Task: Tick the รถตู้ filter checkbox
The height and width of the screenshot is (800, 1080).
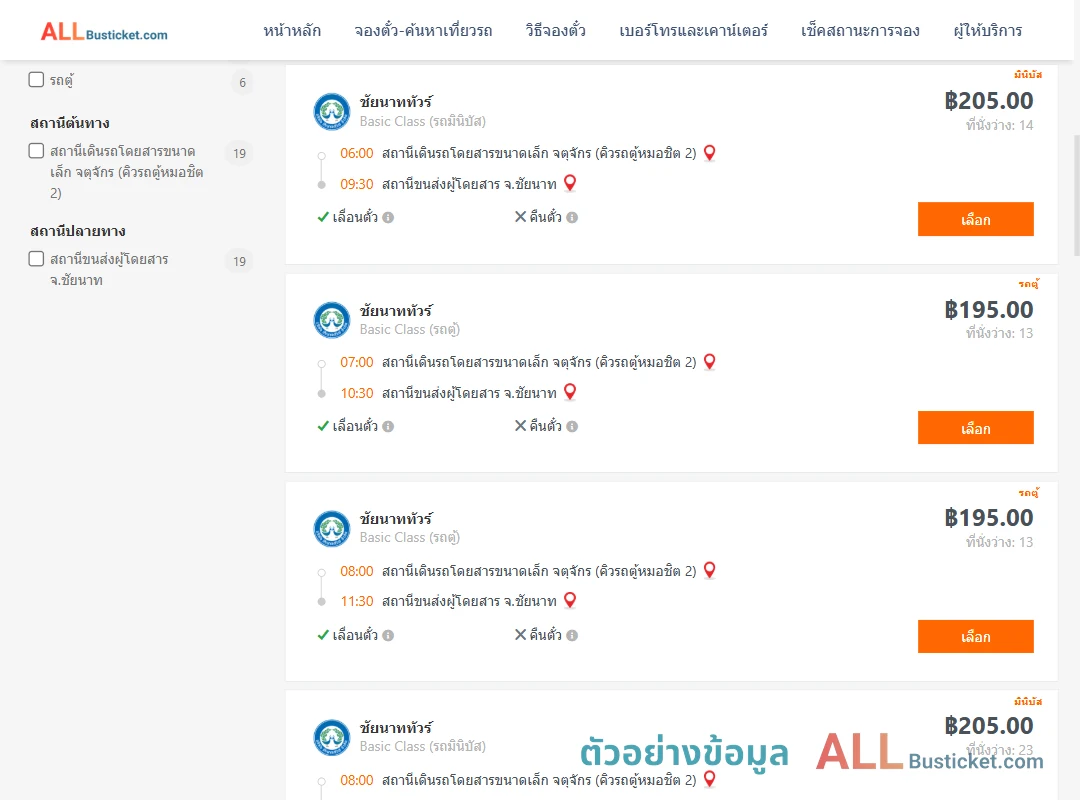Action: 37,79
